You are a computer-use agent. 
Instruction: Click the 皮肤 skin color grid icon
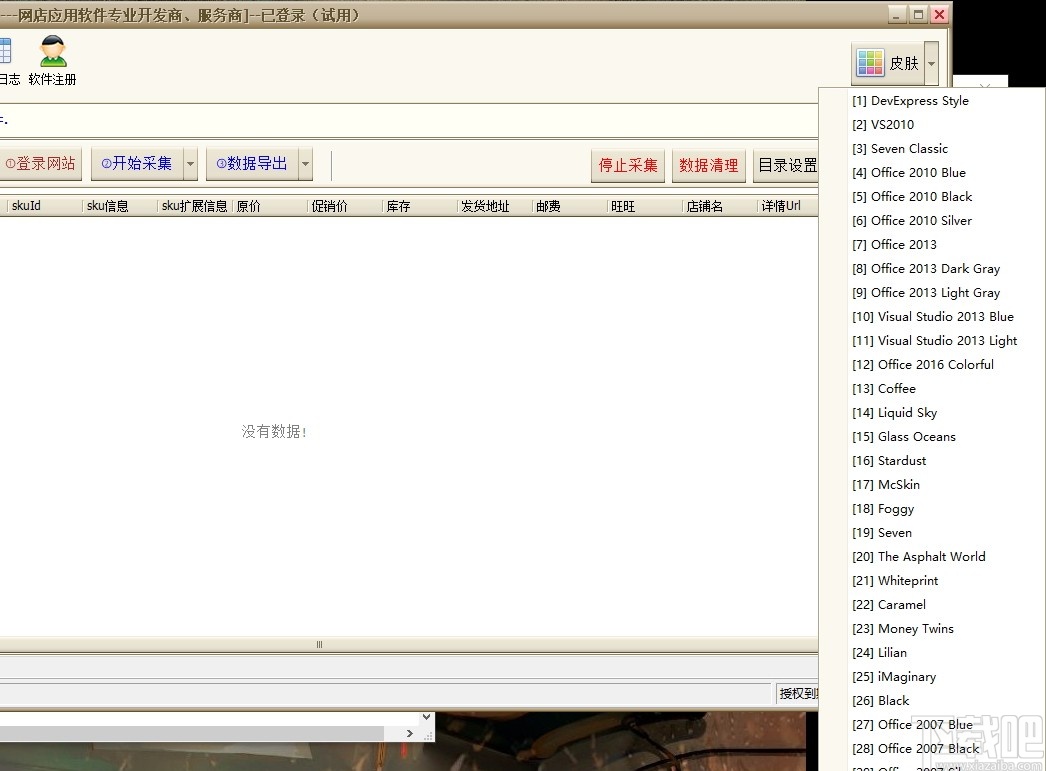tap(870, 63)
